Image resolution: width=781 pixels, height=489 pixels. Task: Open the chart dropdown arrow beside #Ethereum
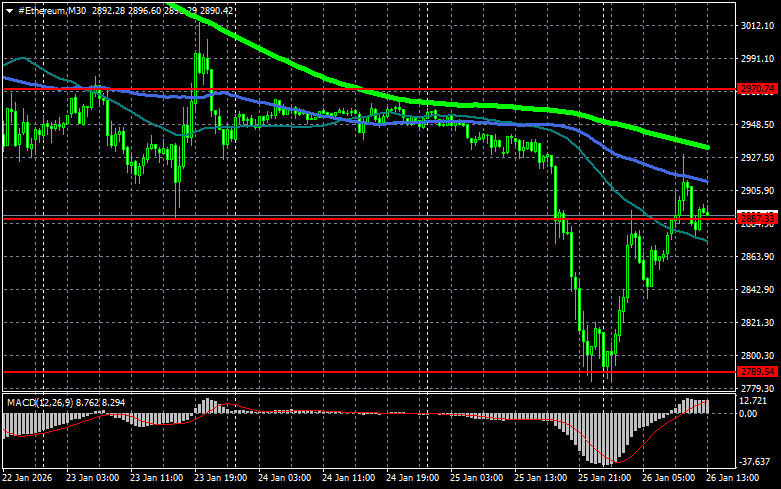9,10
